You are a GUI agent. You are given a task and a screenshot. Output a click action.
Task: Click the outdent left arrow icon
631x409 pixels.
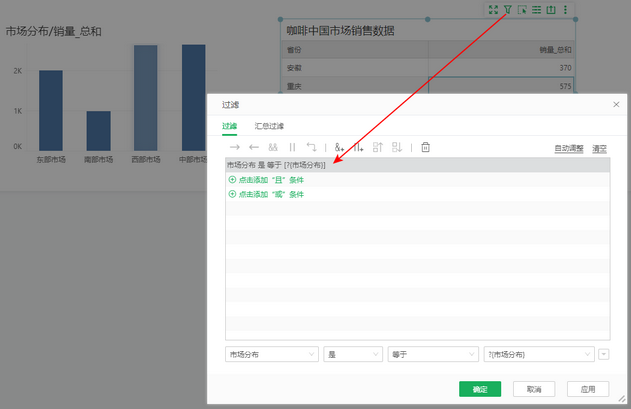pos(254,147)
